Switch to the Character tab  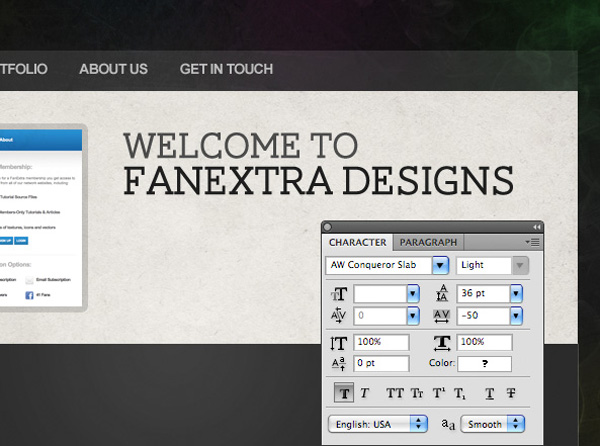coord(357,243)
